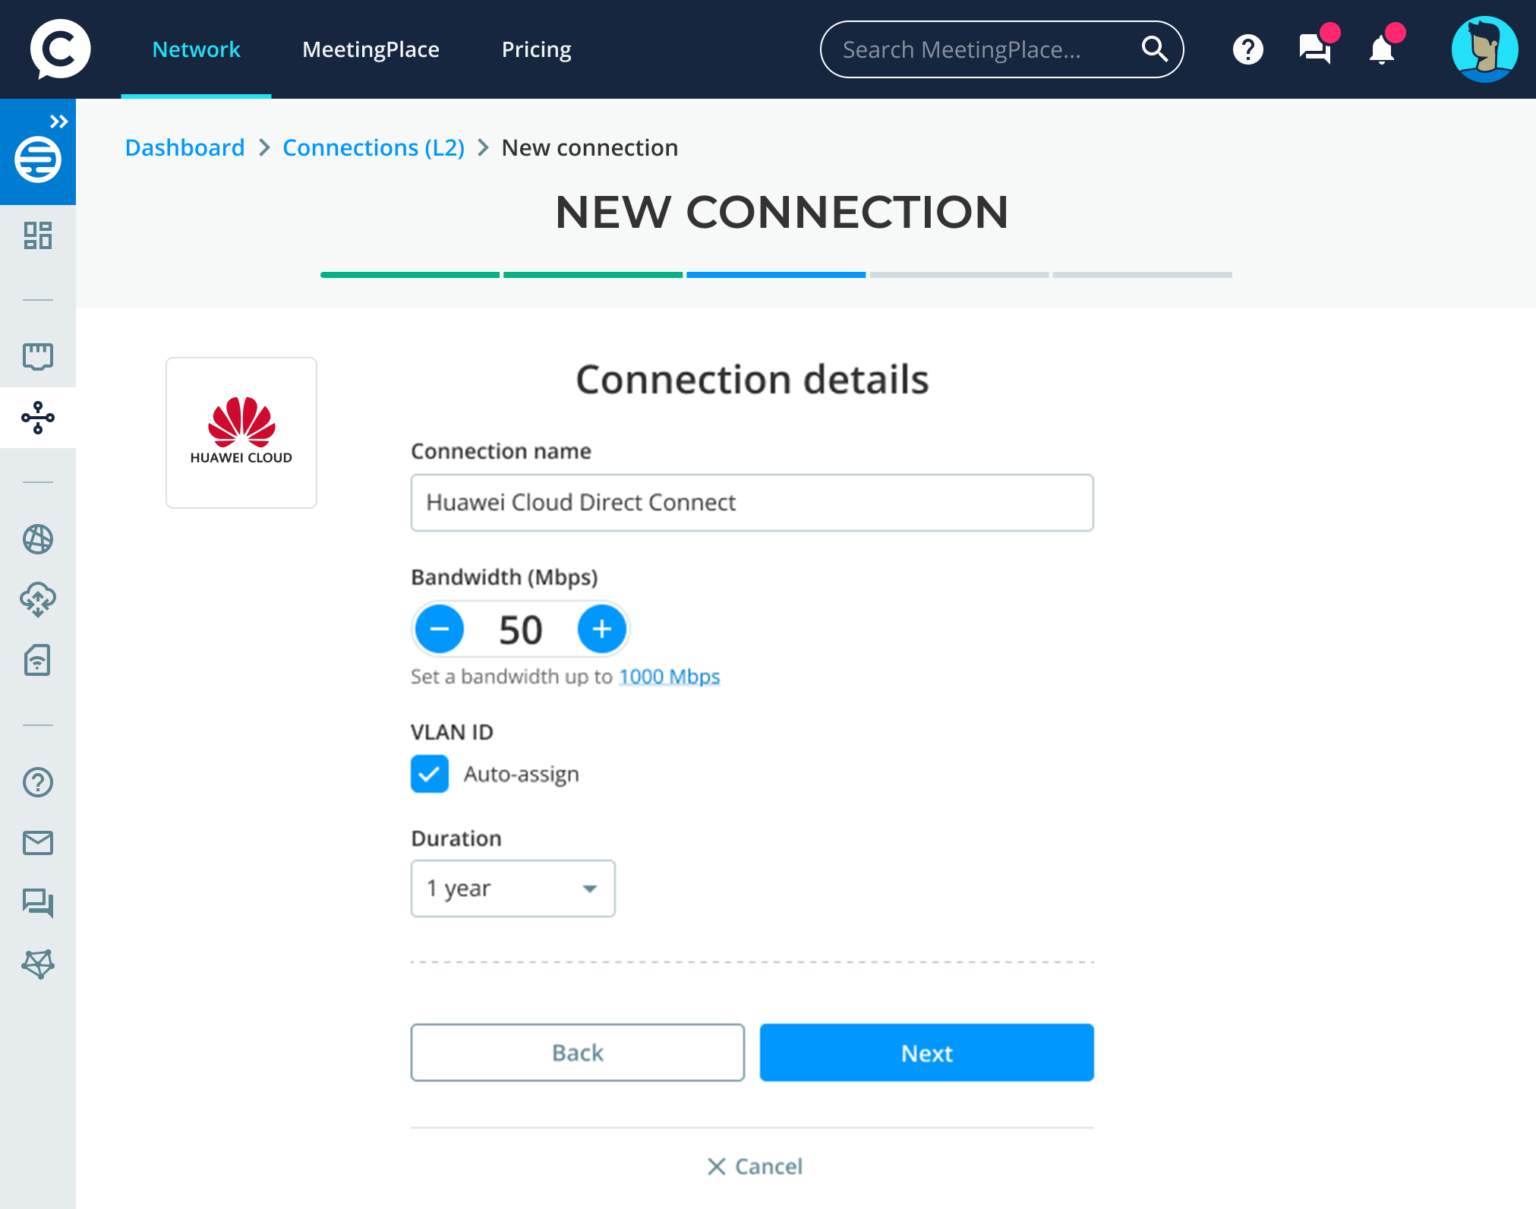Follow the Connections (L2) breadcrumb link
Viewport: 1536px width, 1209px height.
click(x=373, y=147)
